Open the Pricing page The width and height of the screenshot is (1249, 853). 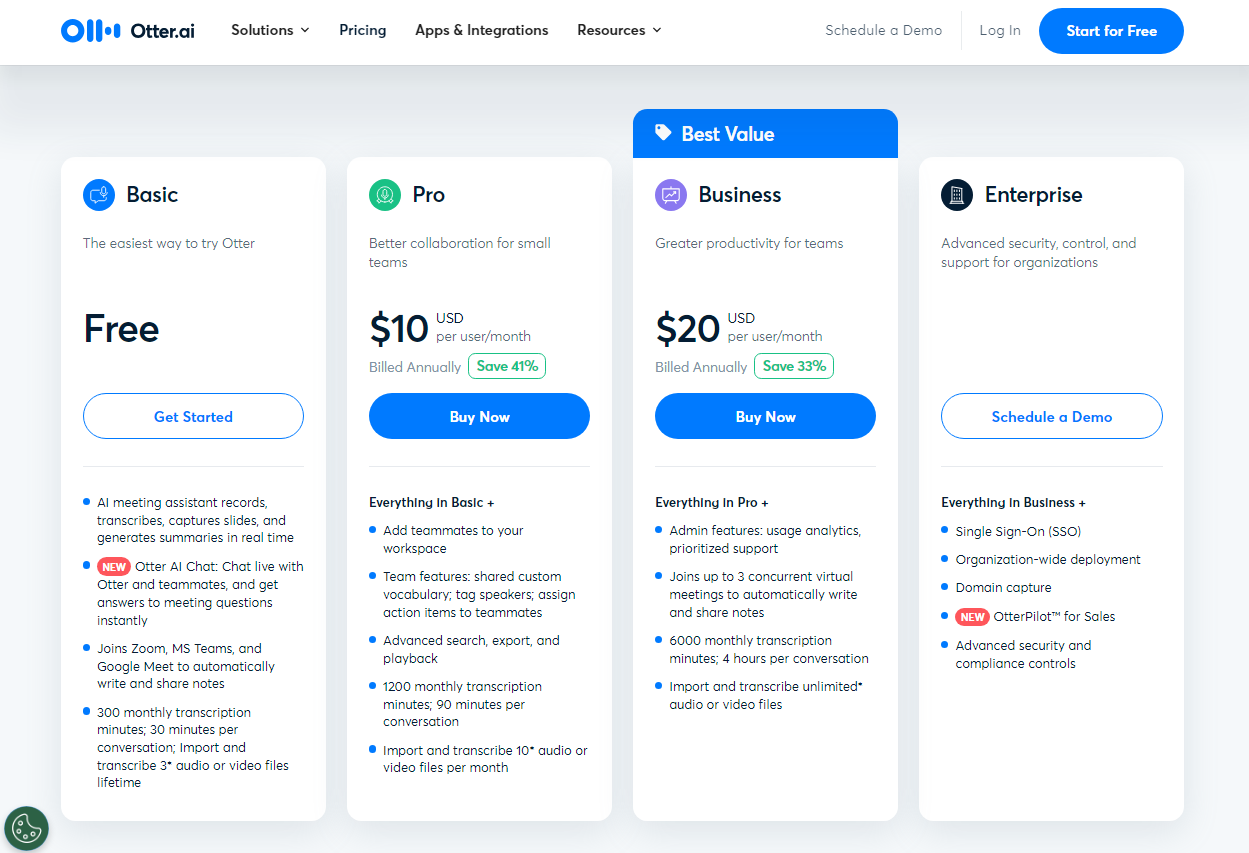[363, 30]
